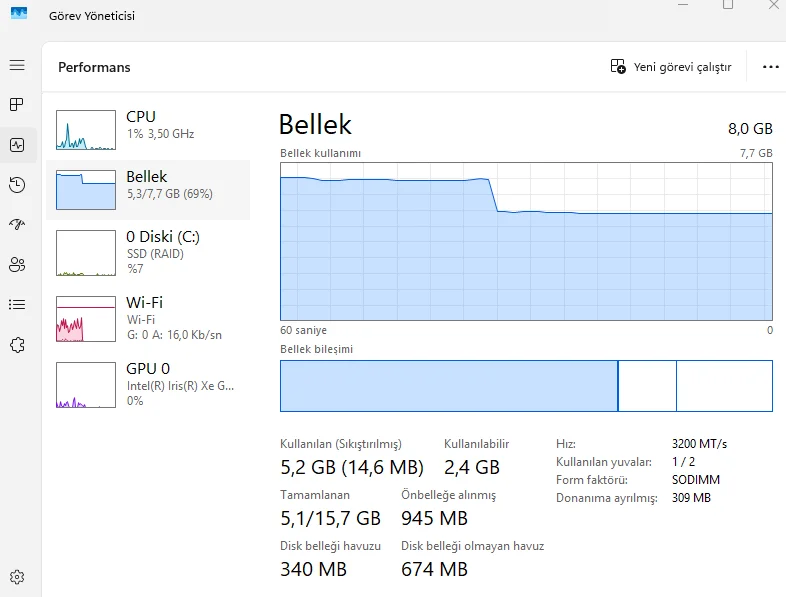Viewport: 786px width, 597px height.
Task: Click the 945 MB cached value
Action: pyautogui.click(x=434, y=518)
